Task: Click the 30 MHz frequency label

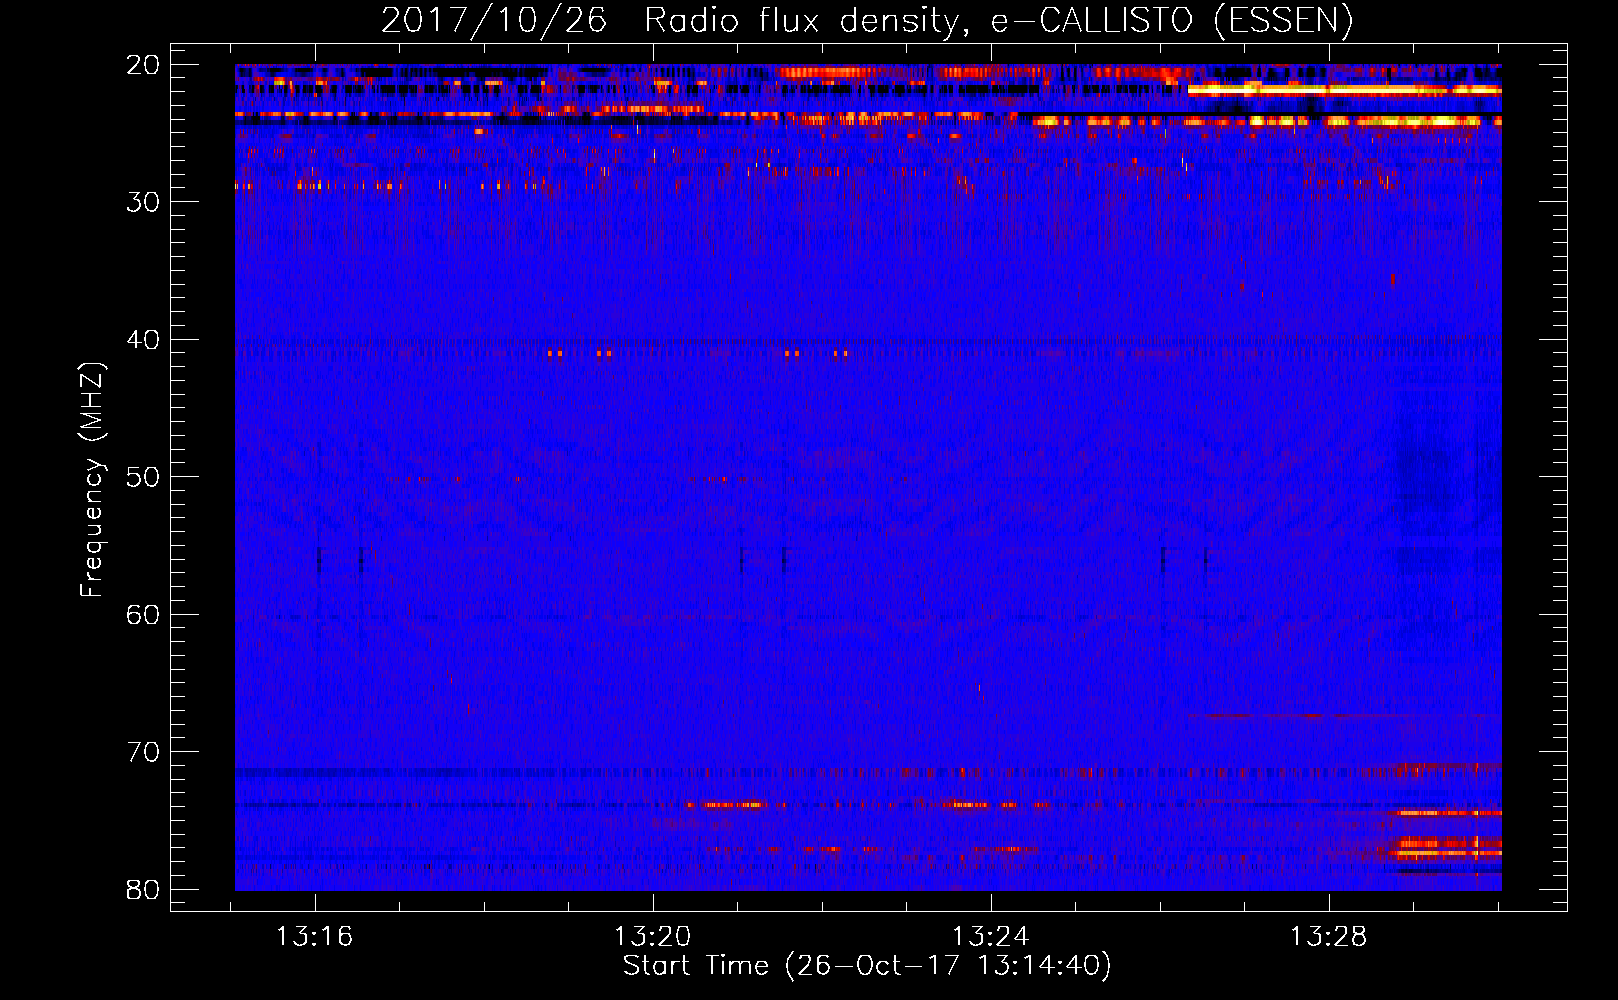Action: (144, 202)
